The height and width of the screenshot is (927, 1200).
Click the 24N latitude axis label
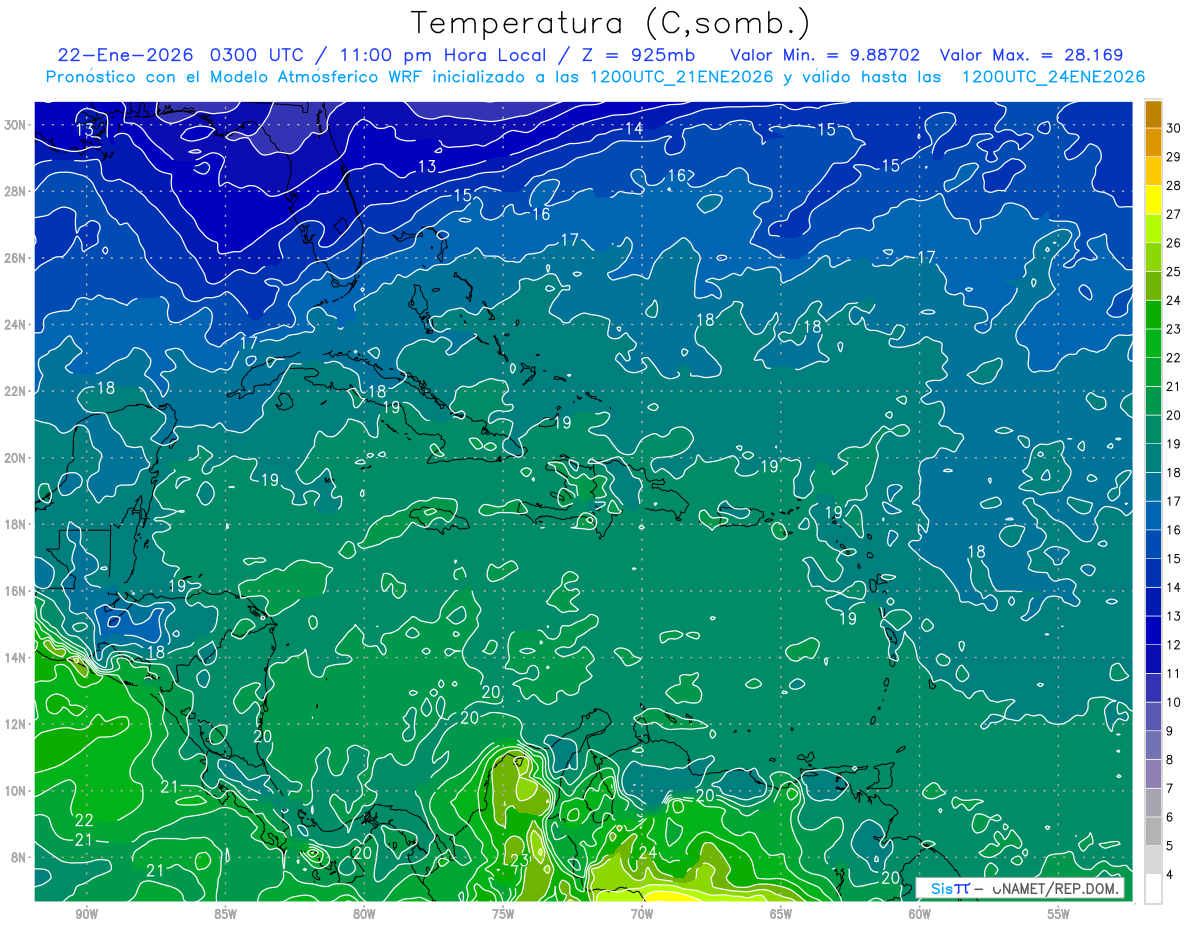pyautogui.click(x=16, y=325)
